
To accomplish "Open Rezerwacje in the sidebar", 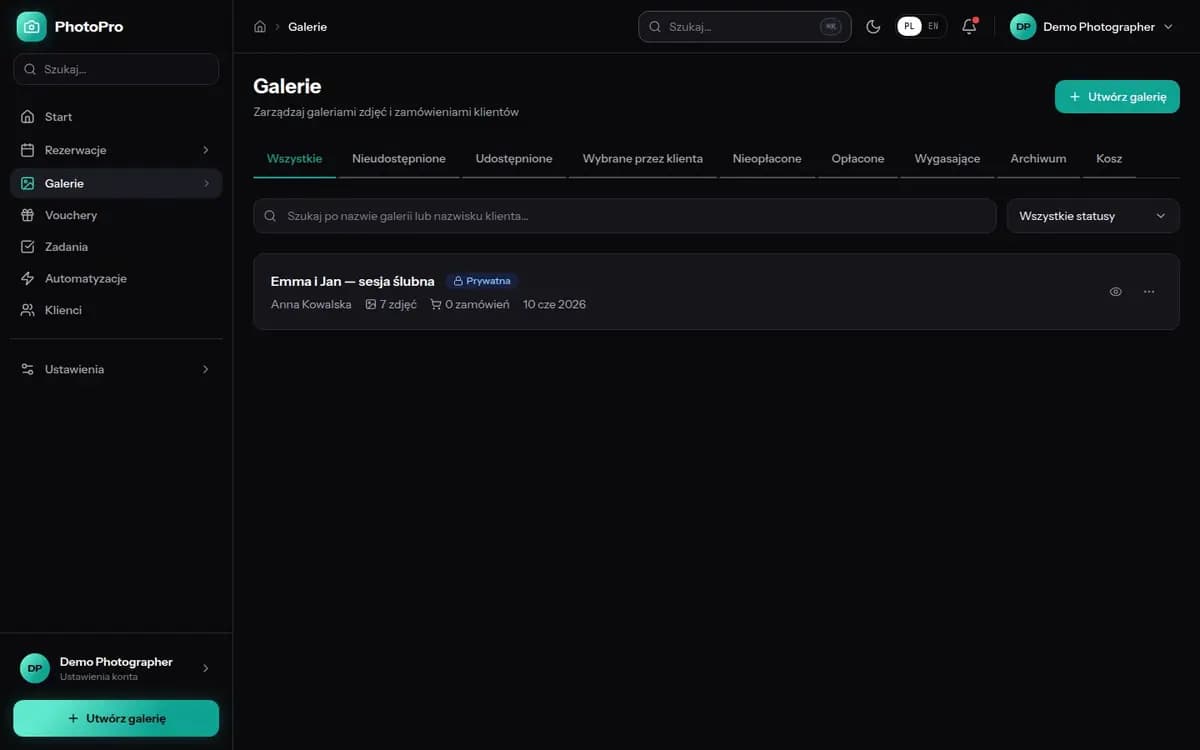I will click(116, 150).
